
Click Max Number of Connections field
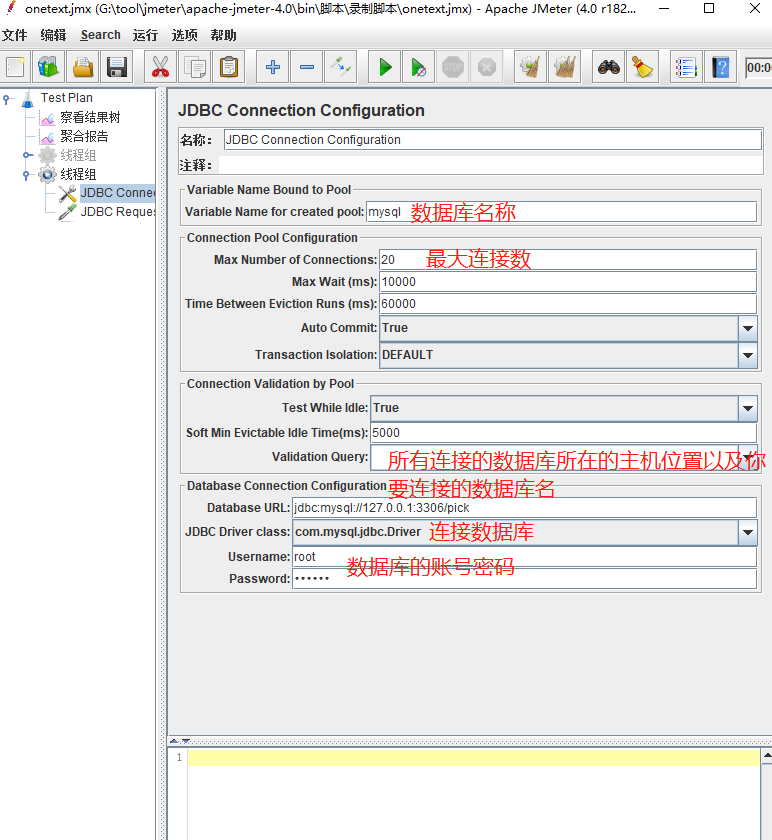click(568, 260)
